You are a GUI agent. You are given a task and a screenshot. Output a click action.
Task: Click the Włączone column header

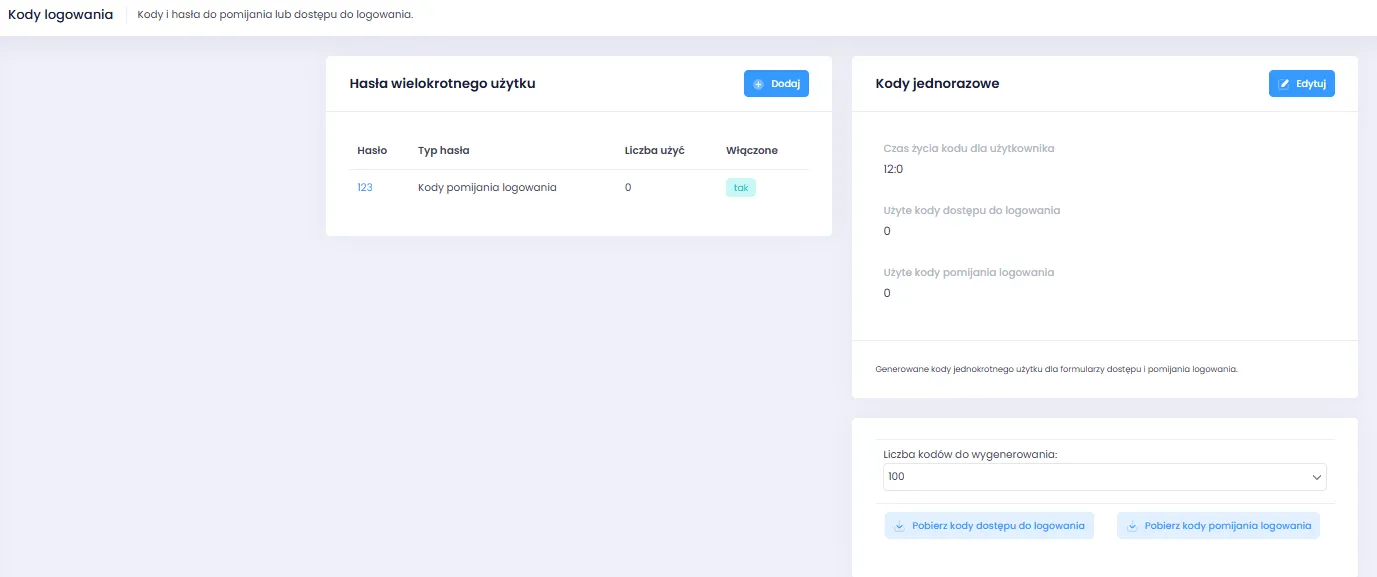point(751,150)
